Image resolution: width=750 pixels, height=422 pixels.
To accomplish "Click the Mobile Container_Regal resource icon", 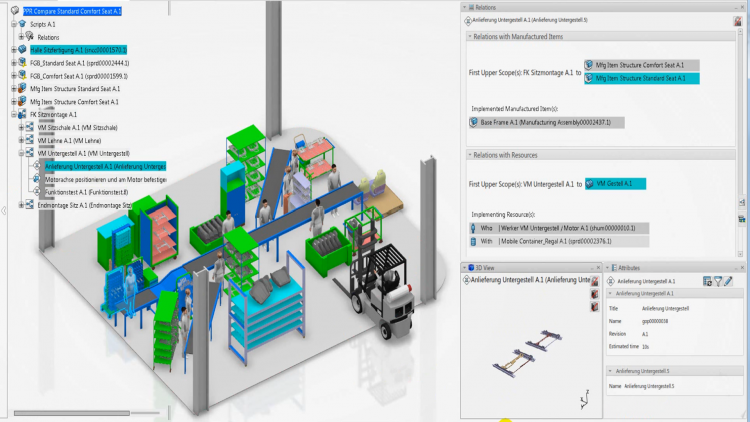I will click(x=474, y=241).
